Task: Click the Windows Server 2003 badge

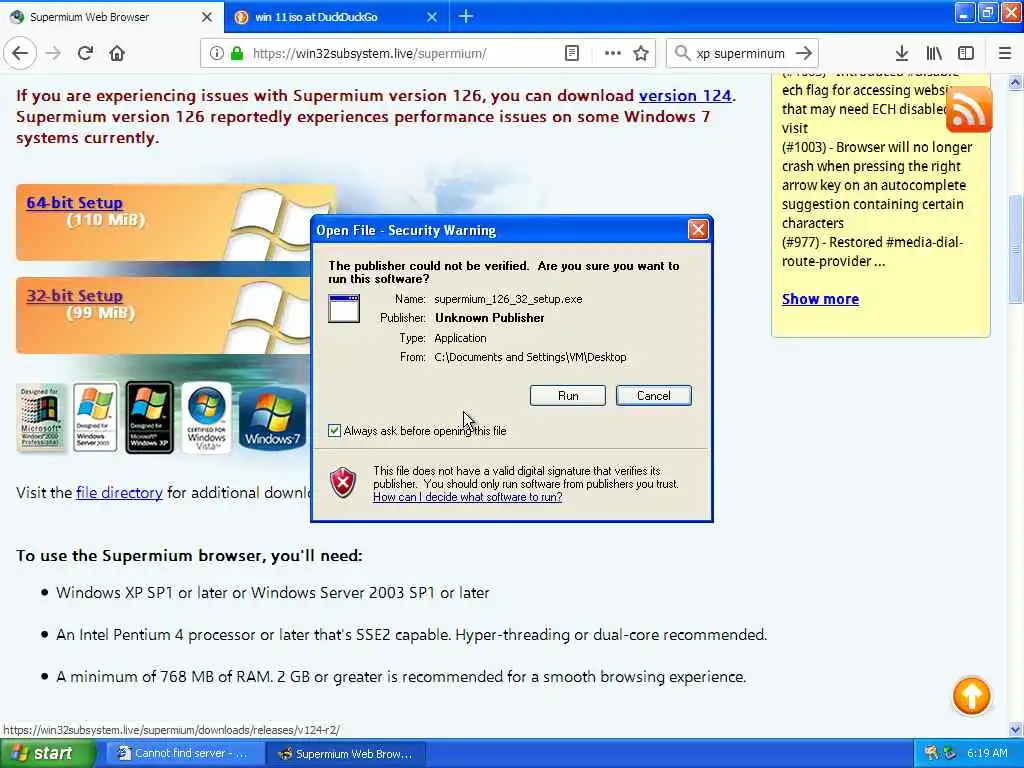Action: [x=95, y=417]
